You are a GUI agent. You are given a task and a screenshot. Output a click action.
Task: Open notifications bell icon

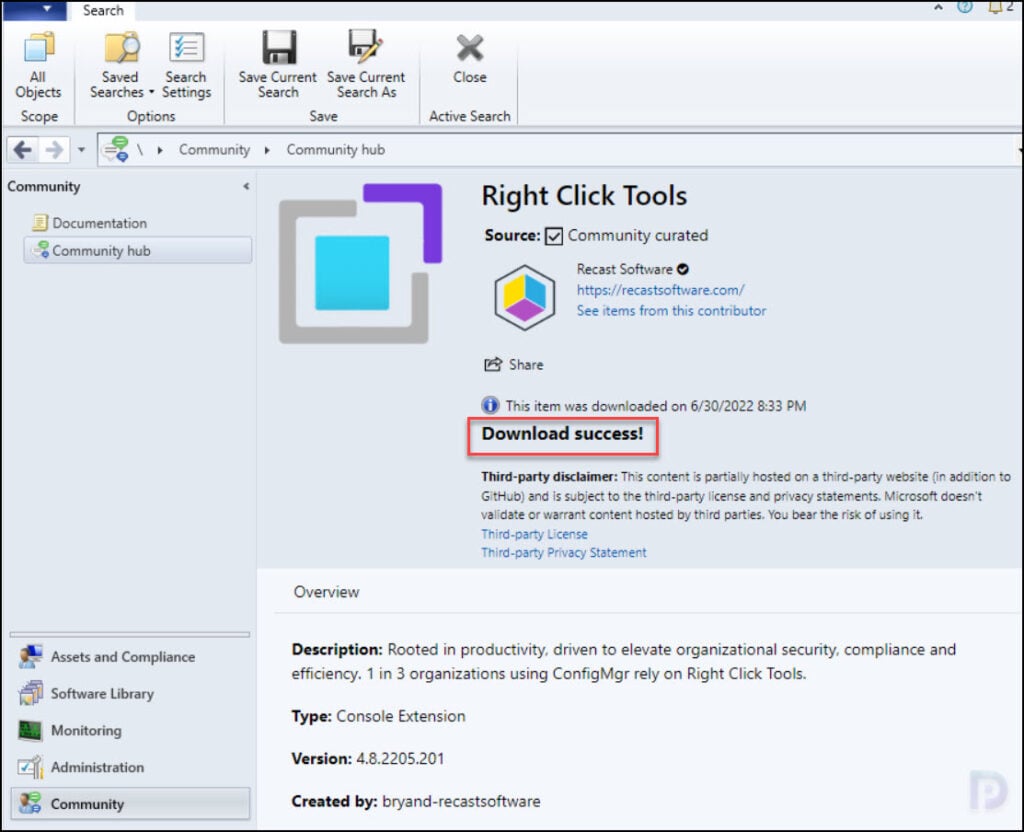pos(995,7)
